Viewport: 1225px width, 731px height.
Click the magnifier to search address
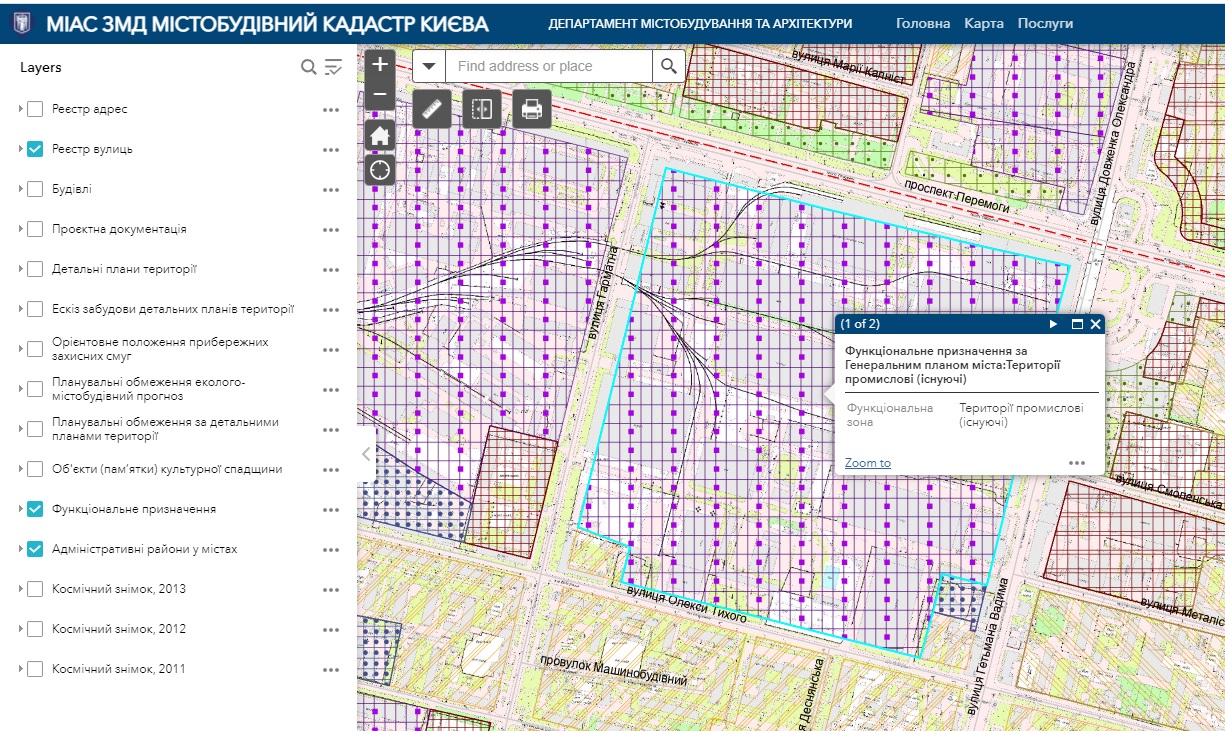(x=669, y=66)
